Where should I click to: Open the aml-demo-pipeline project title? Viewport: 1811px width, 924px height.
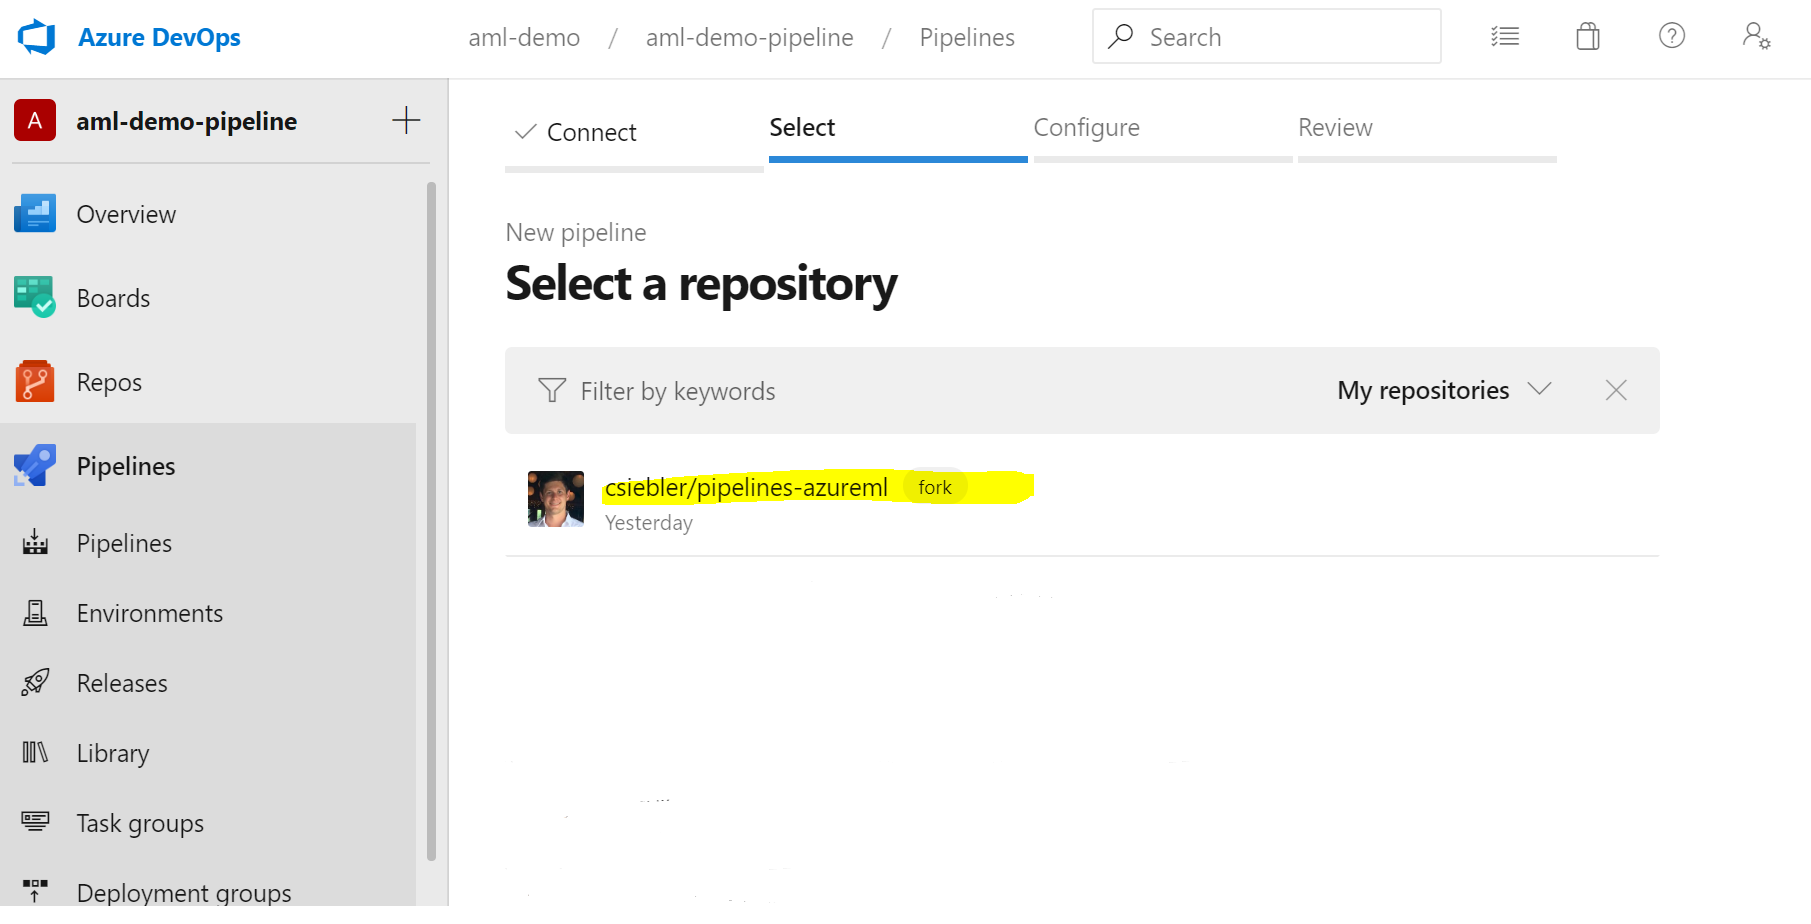[x=187, y=121]
